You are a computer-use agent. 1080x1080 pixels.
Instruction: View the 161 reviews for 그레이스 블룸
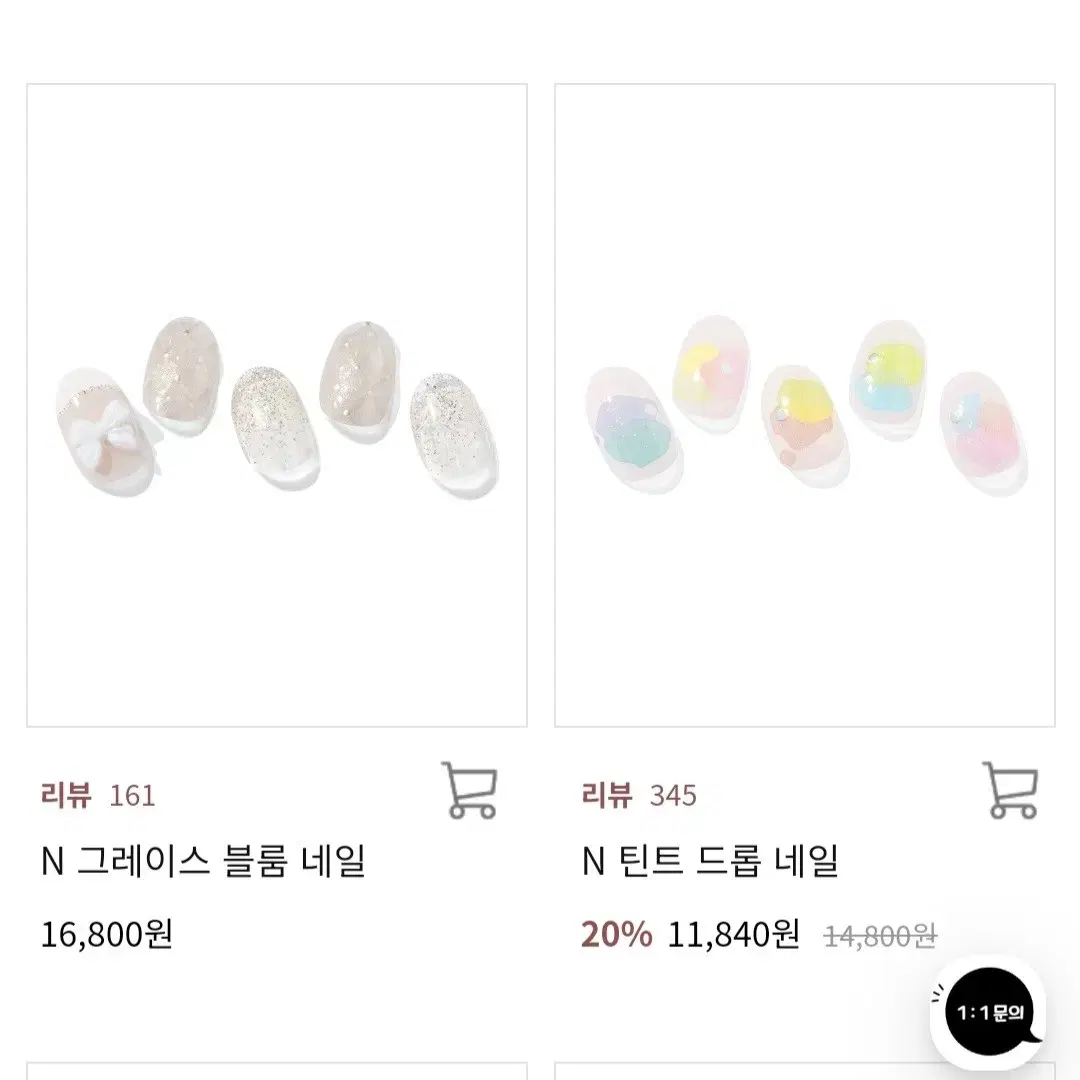(x=98, y=796)
